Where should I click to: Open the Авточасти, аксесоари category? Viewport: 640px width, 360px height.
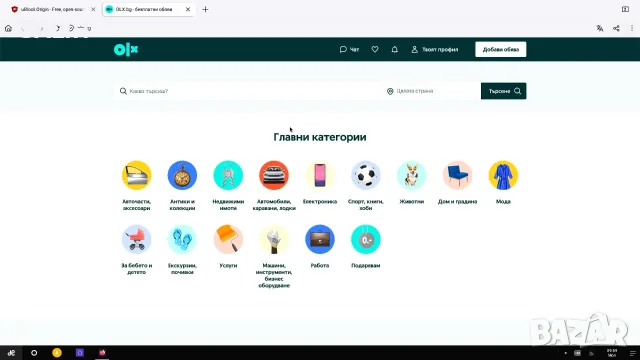pyautogui.click(x=136, y=185)
